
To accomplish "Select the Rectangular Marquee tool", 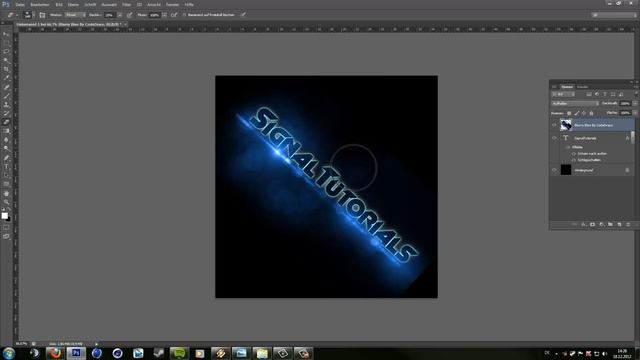I will pyautogui.click(x=6, y=43).
